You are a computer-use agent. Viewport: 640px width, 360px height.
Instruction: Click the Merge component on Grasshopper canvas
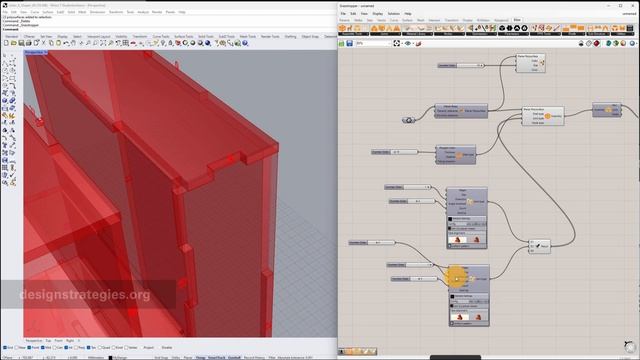pos(539,246)
